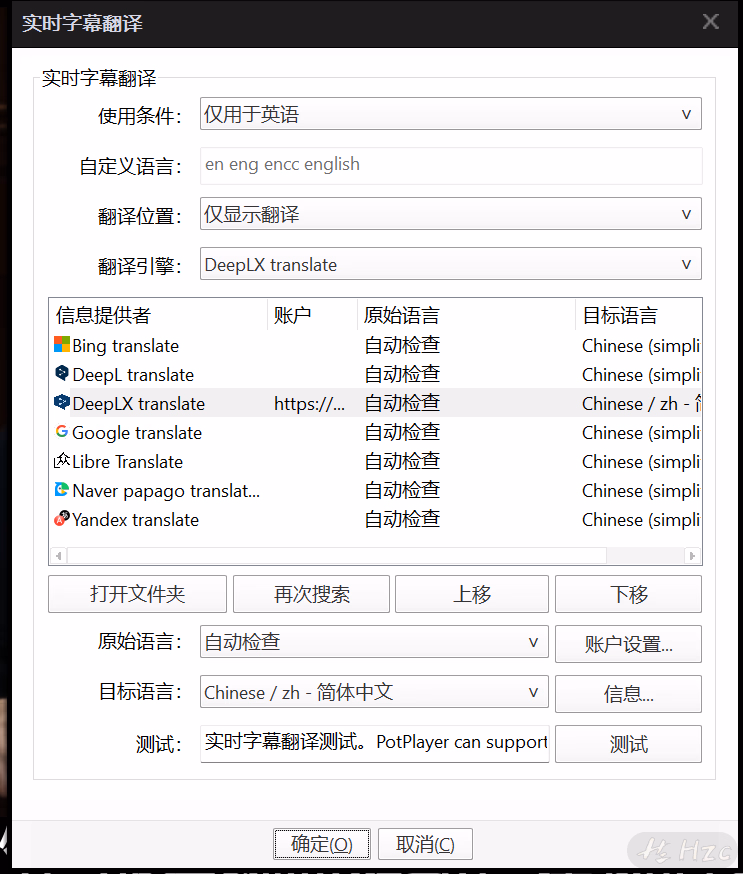Select the Bing translate row
Screen dimensions: 743x874
pyautogui.click(x=376, y=346)
